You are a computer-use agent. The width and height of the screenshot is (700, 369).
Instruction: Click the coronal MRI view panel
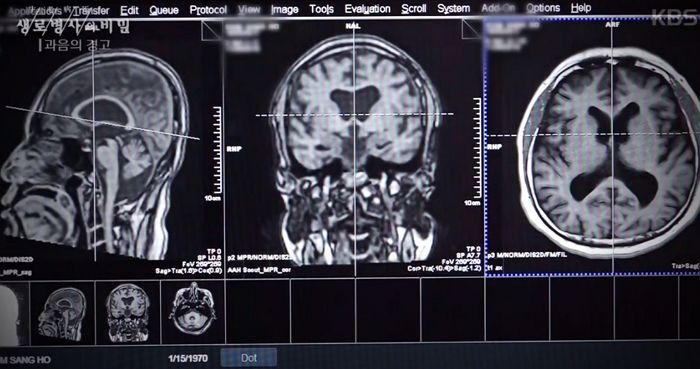(355, 147)
